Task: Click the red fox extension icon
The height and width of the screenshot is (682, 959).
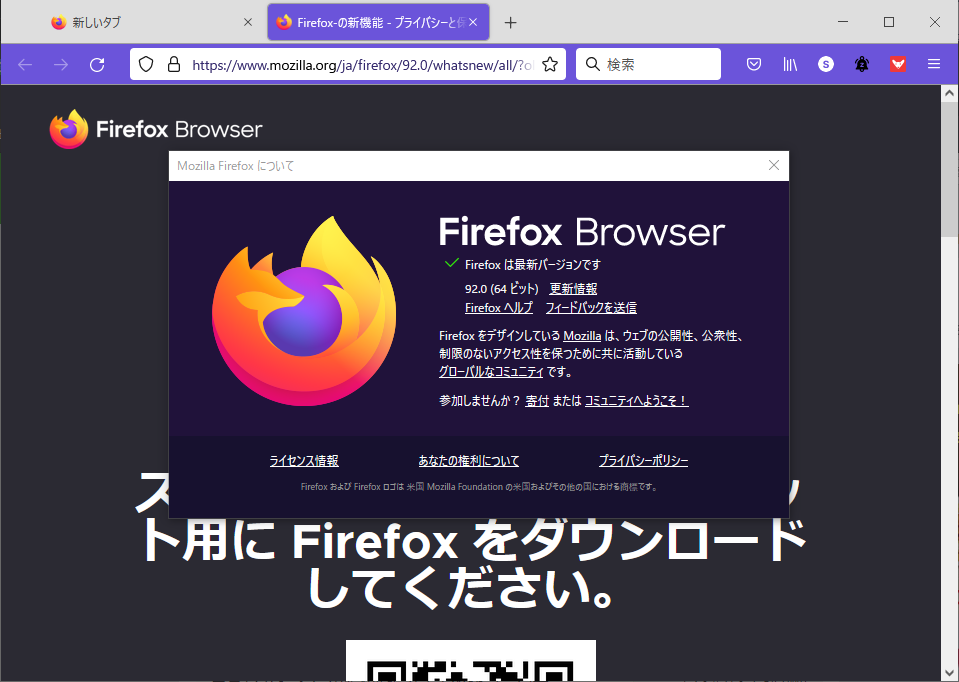Action: (897, 64)
